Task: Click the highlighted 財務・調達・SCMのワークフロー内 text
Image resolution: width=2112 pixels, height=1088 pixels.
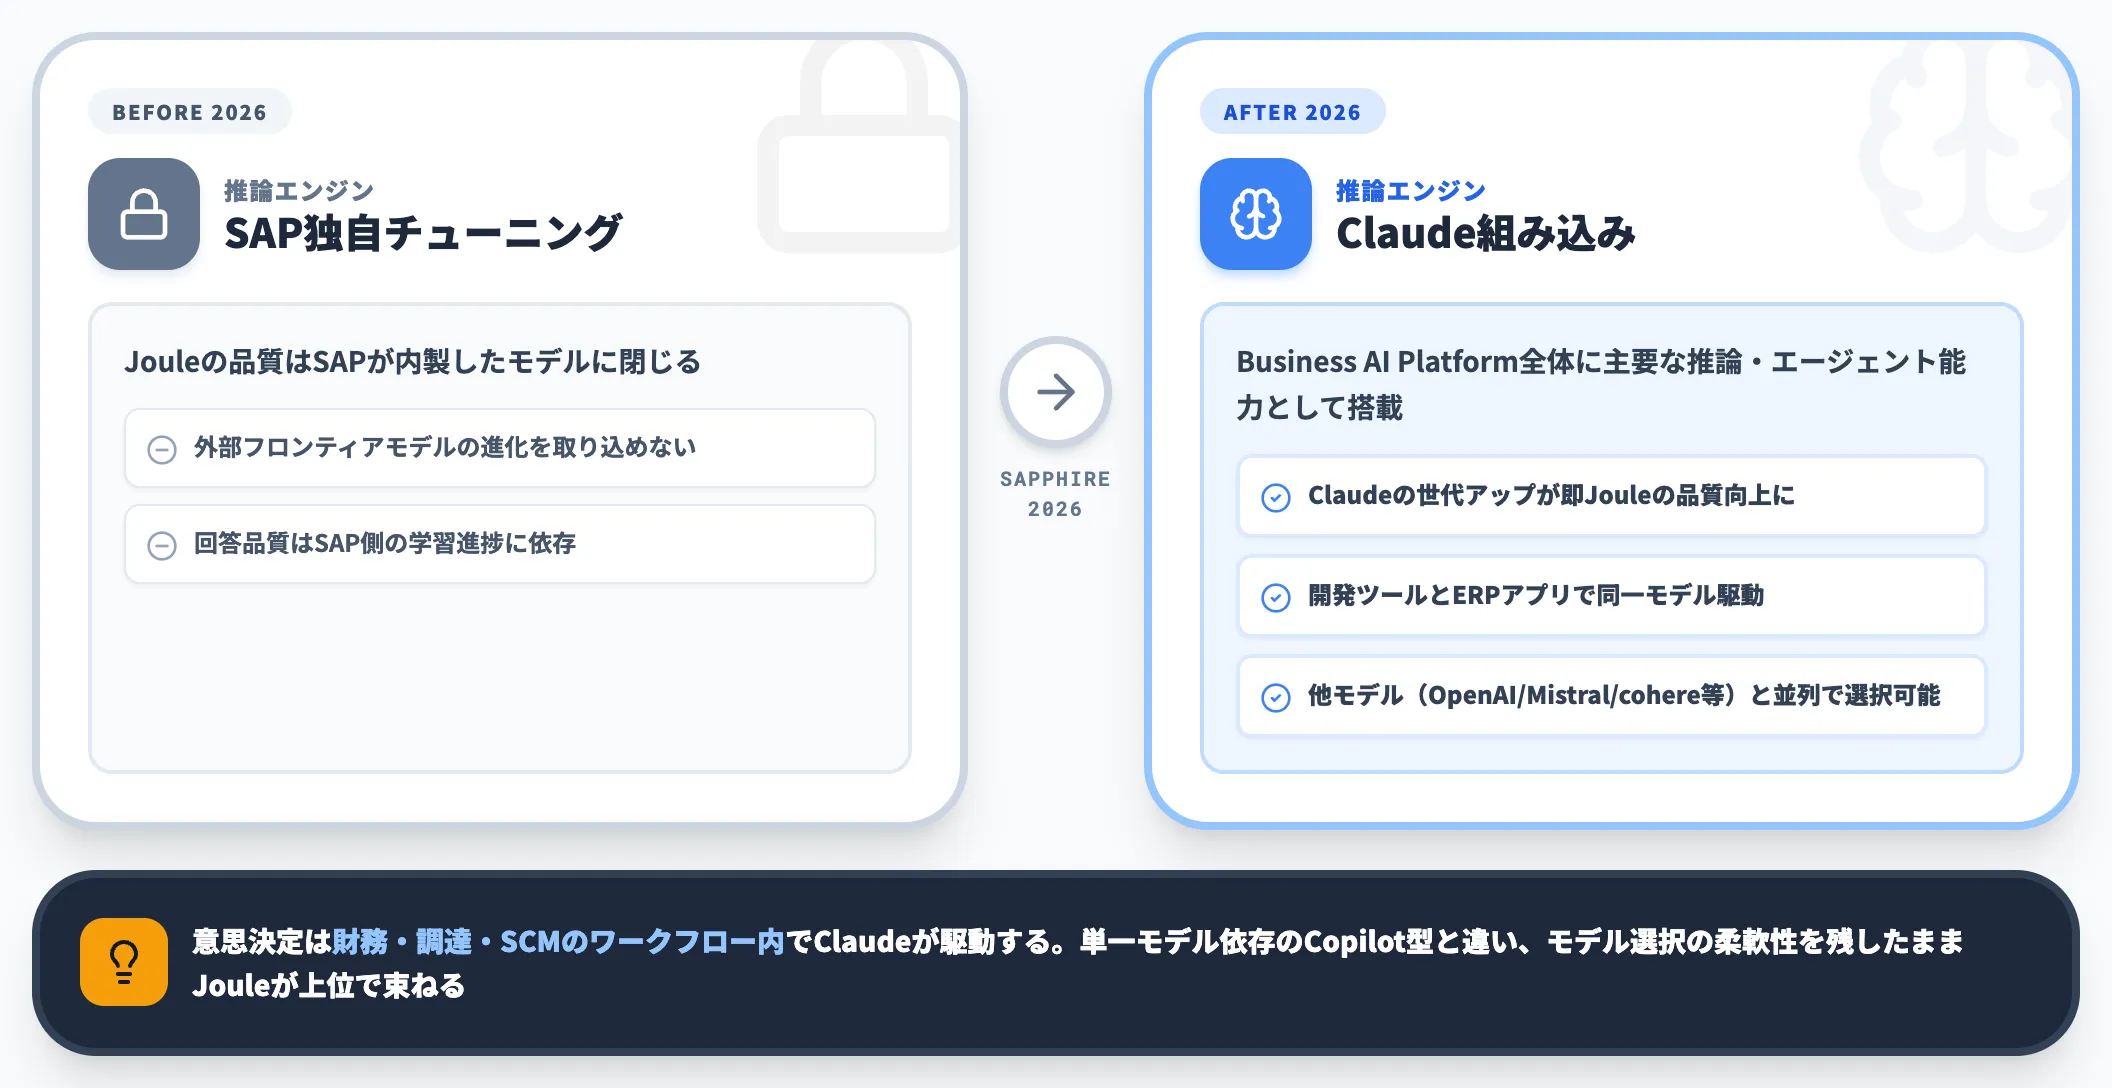Action: [558, 941]
